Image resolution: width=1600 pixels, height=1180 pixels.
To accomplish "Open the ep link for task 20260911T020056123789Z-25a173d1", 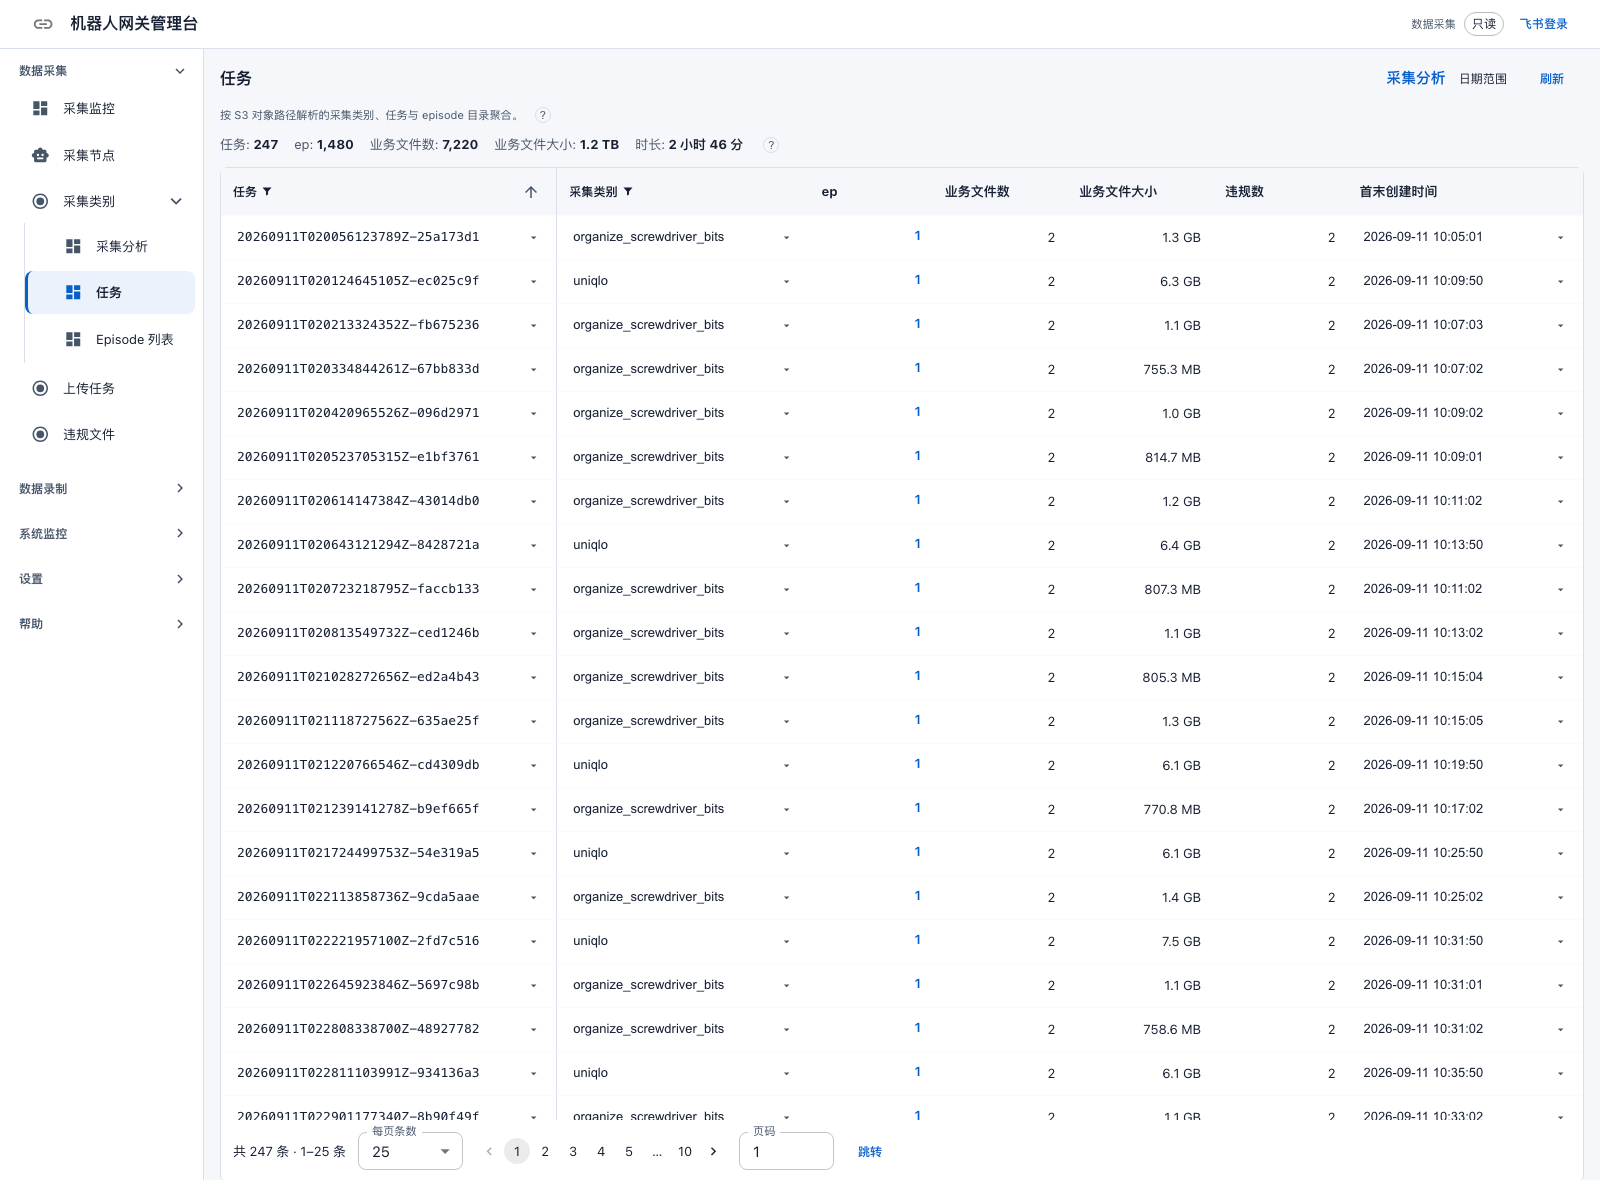I will pos(918,236).
